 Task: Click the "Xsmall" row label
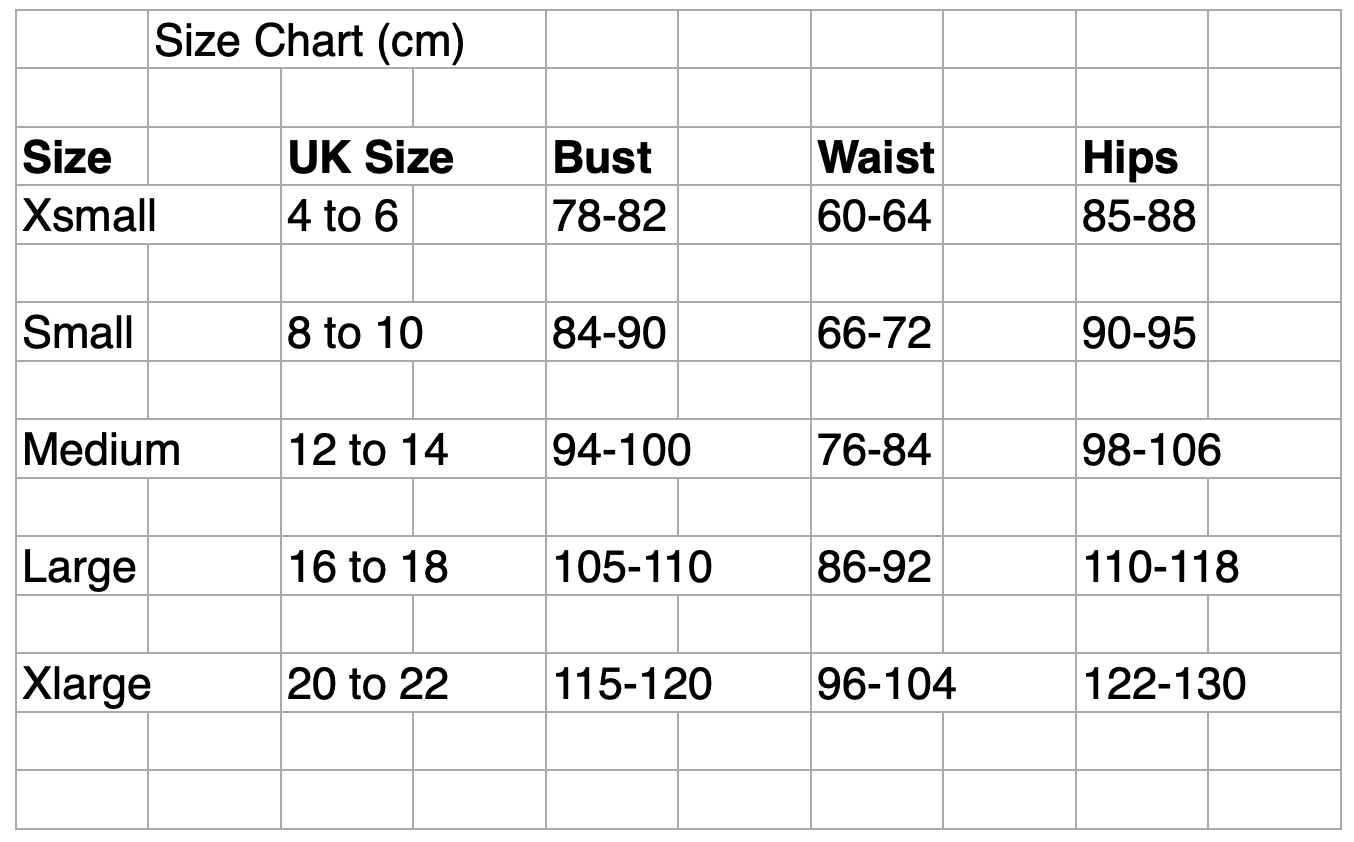[x=88, y=216]
